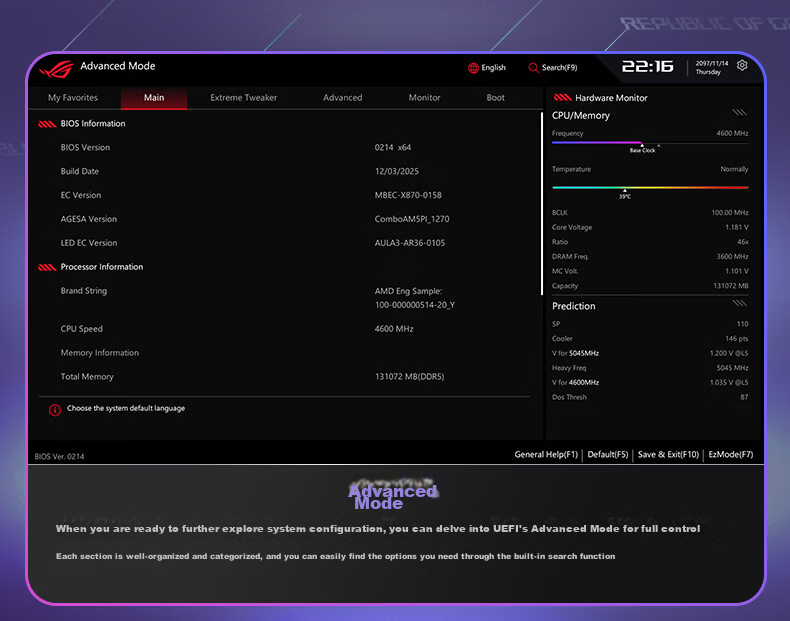Collapse the CPU/Memory section stripes

pos(739,112)
